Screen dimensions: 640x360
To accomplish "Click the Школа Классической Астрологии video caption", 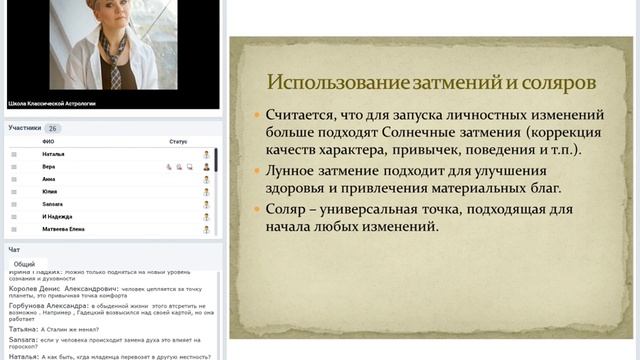I will point(52,104).
